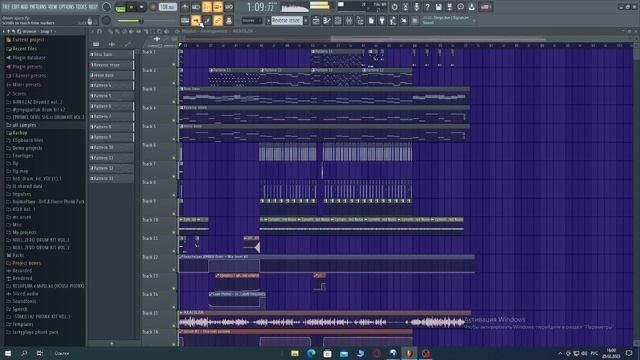Toggle the recording countdown icon
Image resolution: width=640 pixels, height=360 pixels.
pos(207,7)
